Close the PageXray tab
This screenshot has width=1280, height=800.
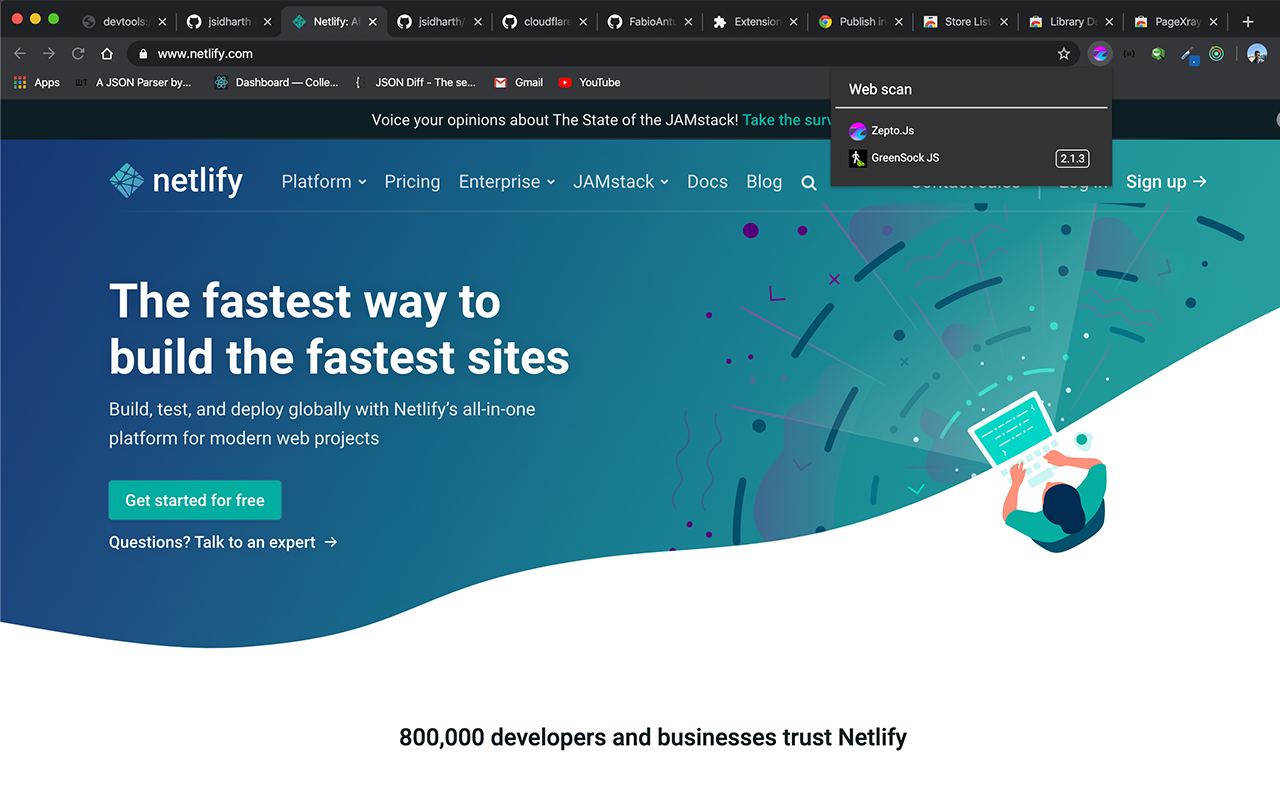coord(1214,21)
